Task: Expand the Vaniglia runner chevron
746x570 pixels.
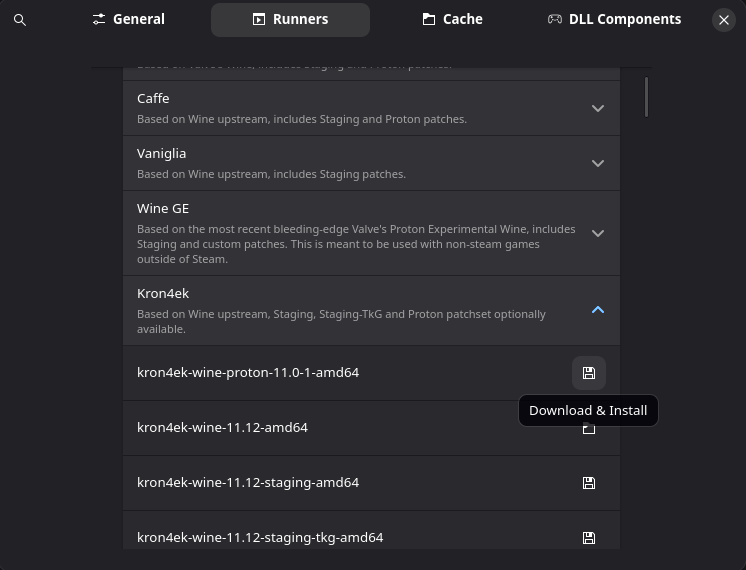Action: [x=598, y=163]
